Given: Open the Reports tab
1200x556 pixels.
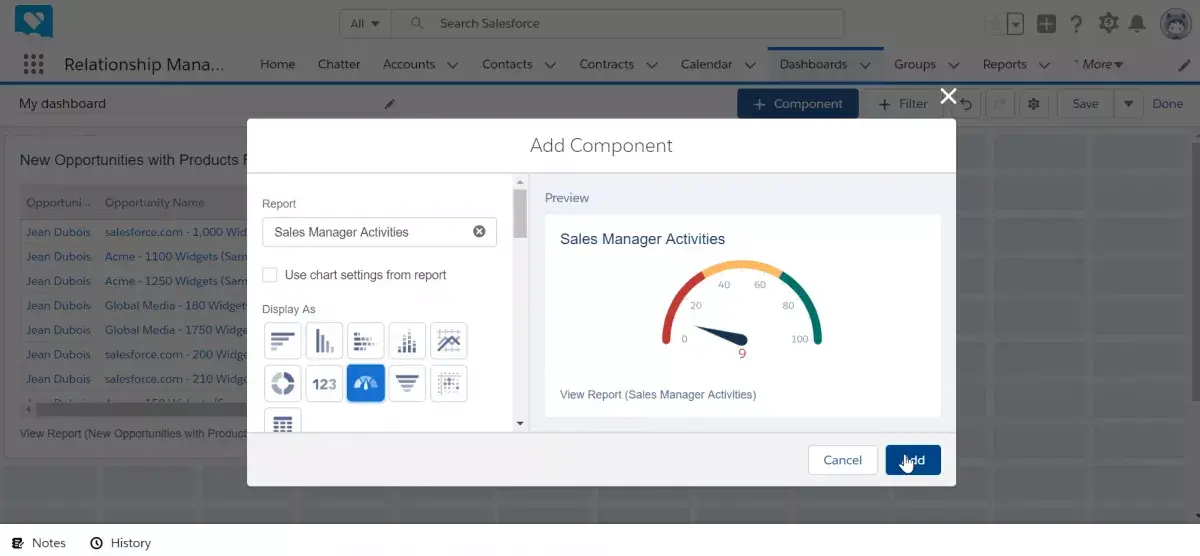Looking at the screenshot, I should (1005, 64).
